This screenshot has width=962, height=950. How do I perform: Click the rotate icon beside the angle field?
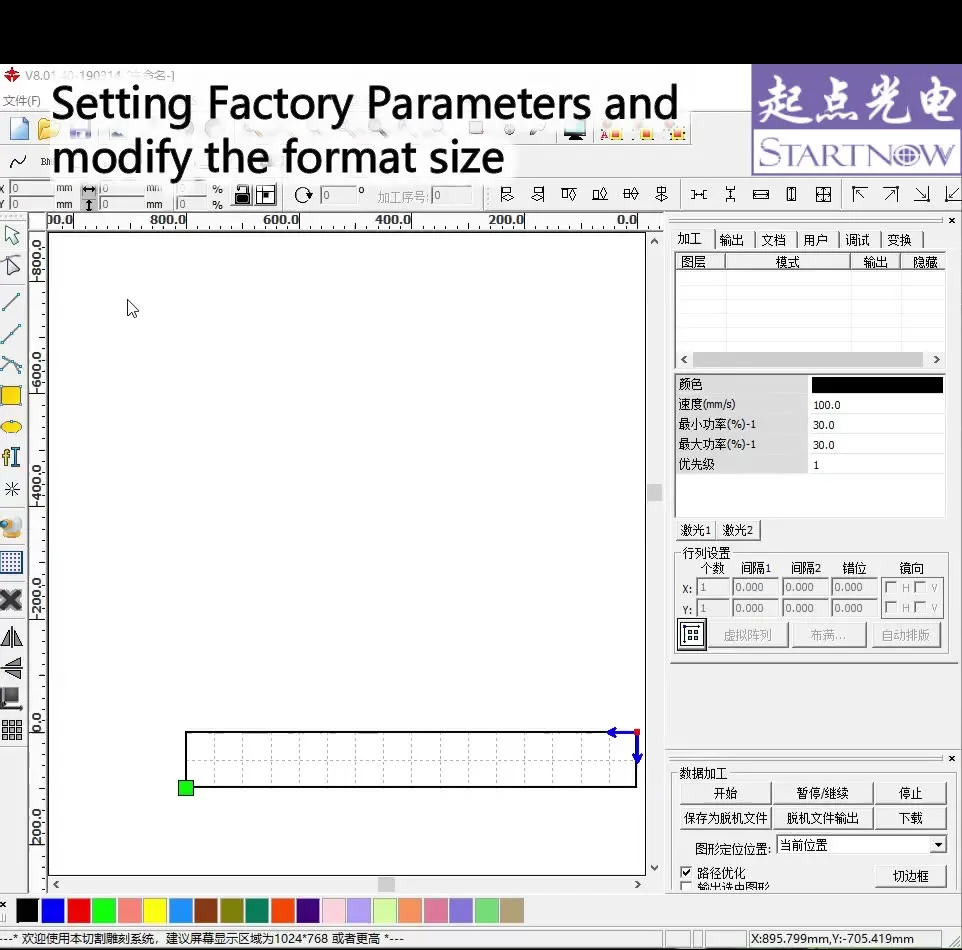click(x=303, y=196)
